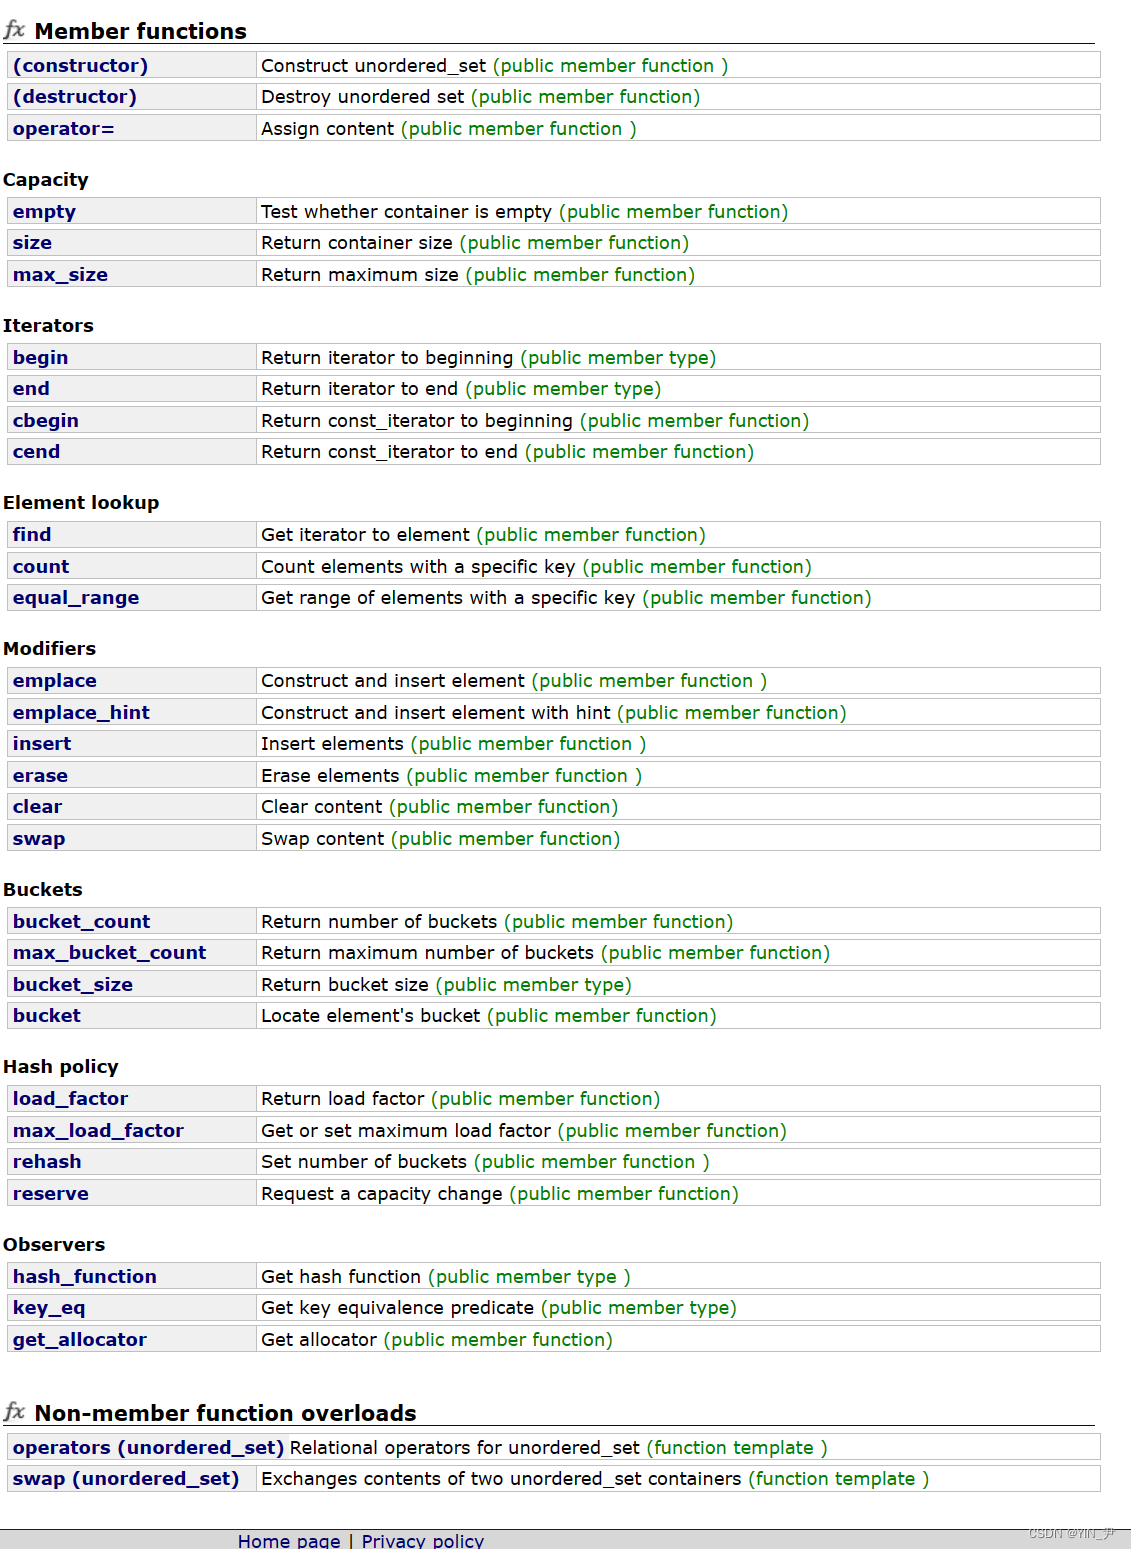Open the bucket_size function link
1131x1549 pixels.
(72, 985)
